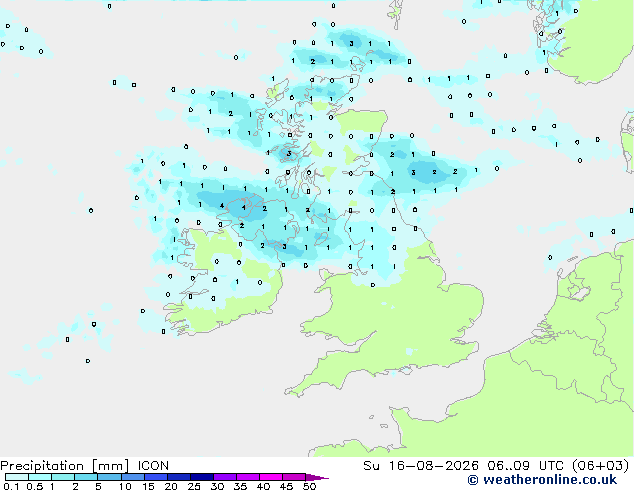
Task: Click the 5–10 mm legend color swatch
Action: pos(109,477)
